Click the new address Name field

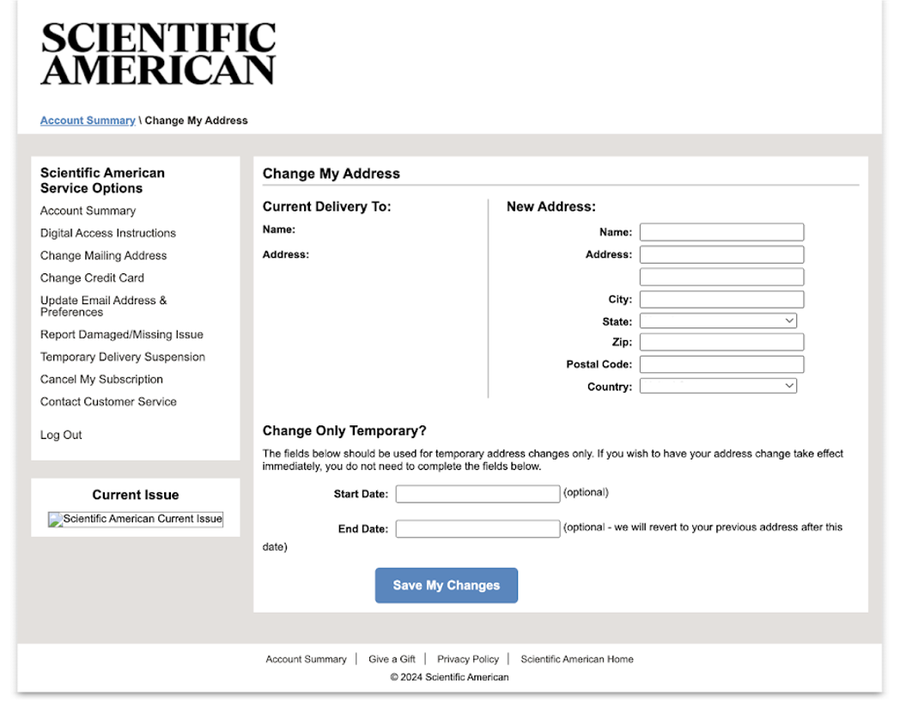pos(722,231)
